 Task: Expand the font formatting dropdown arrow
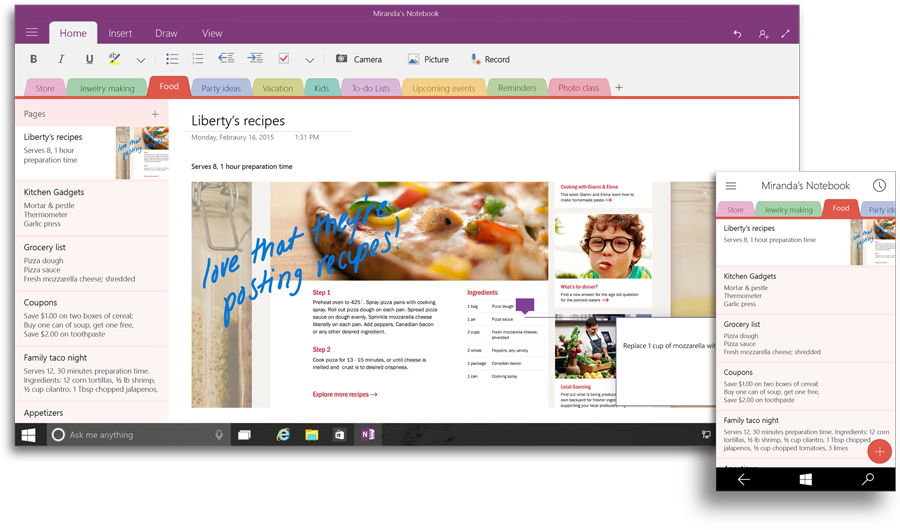coord(141,60)
